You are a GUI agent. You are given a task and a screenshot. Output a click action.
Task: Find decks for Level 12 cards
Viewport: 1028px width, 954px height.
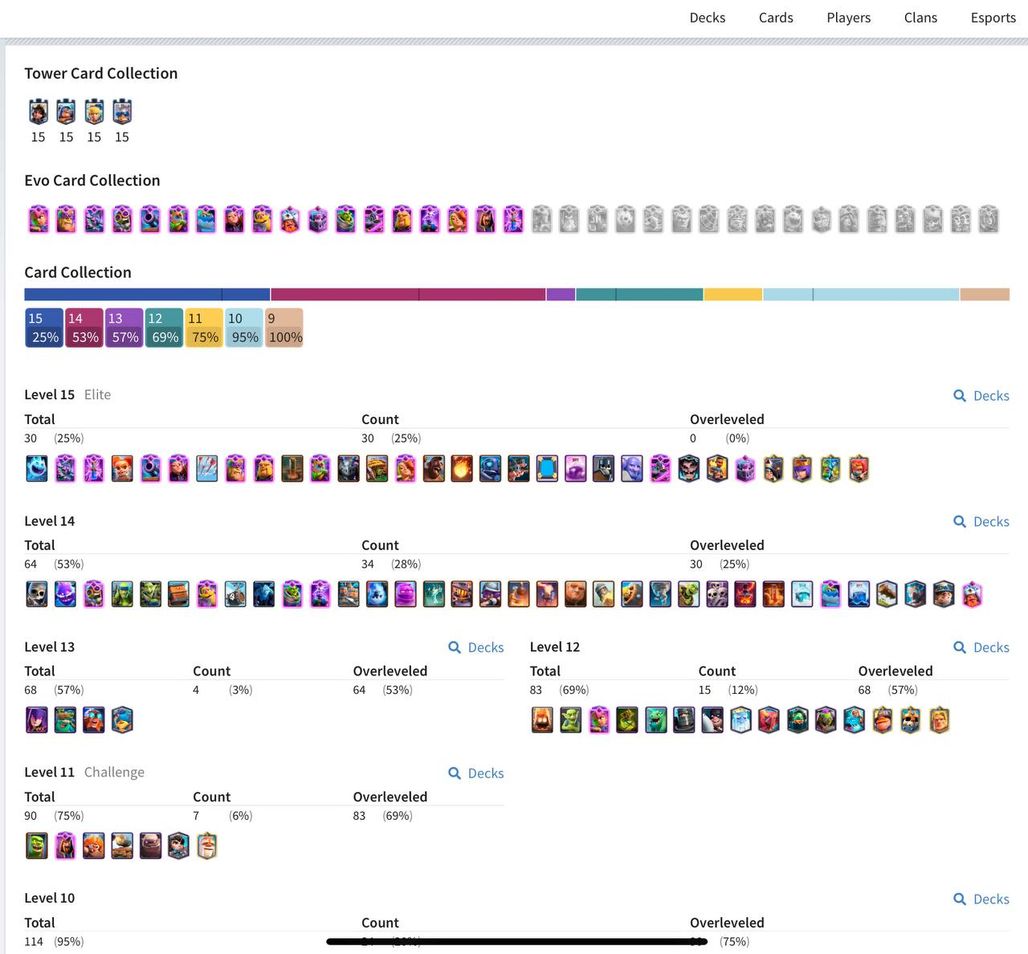tap(981, 647)
